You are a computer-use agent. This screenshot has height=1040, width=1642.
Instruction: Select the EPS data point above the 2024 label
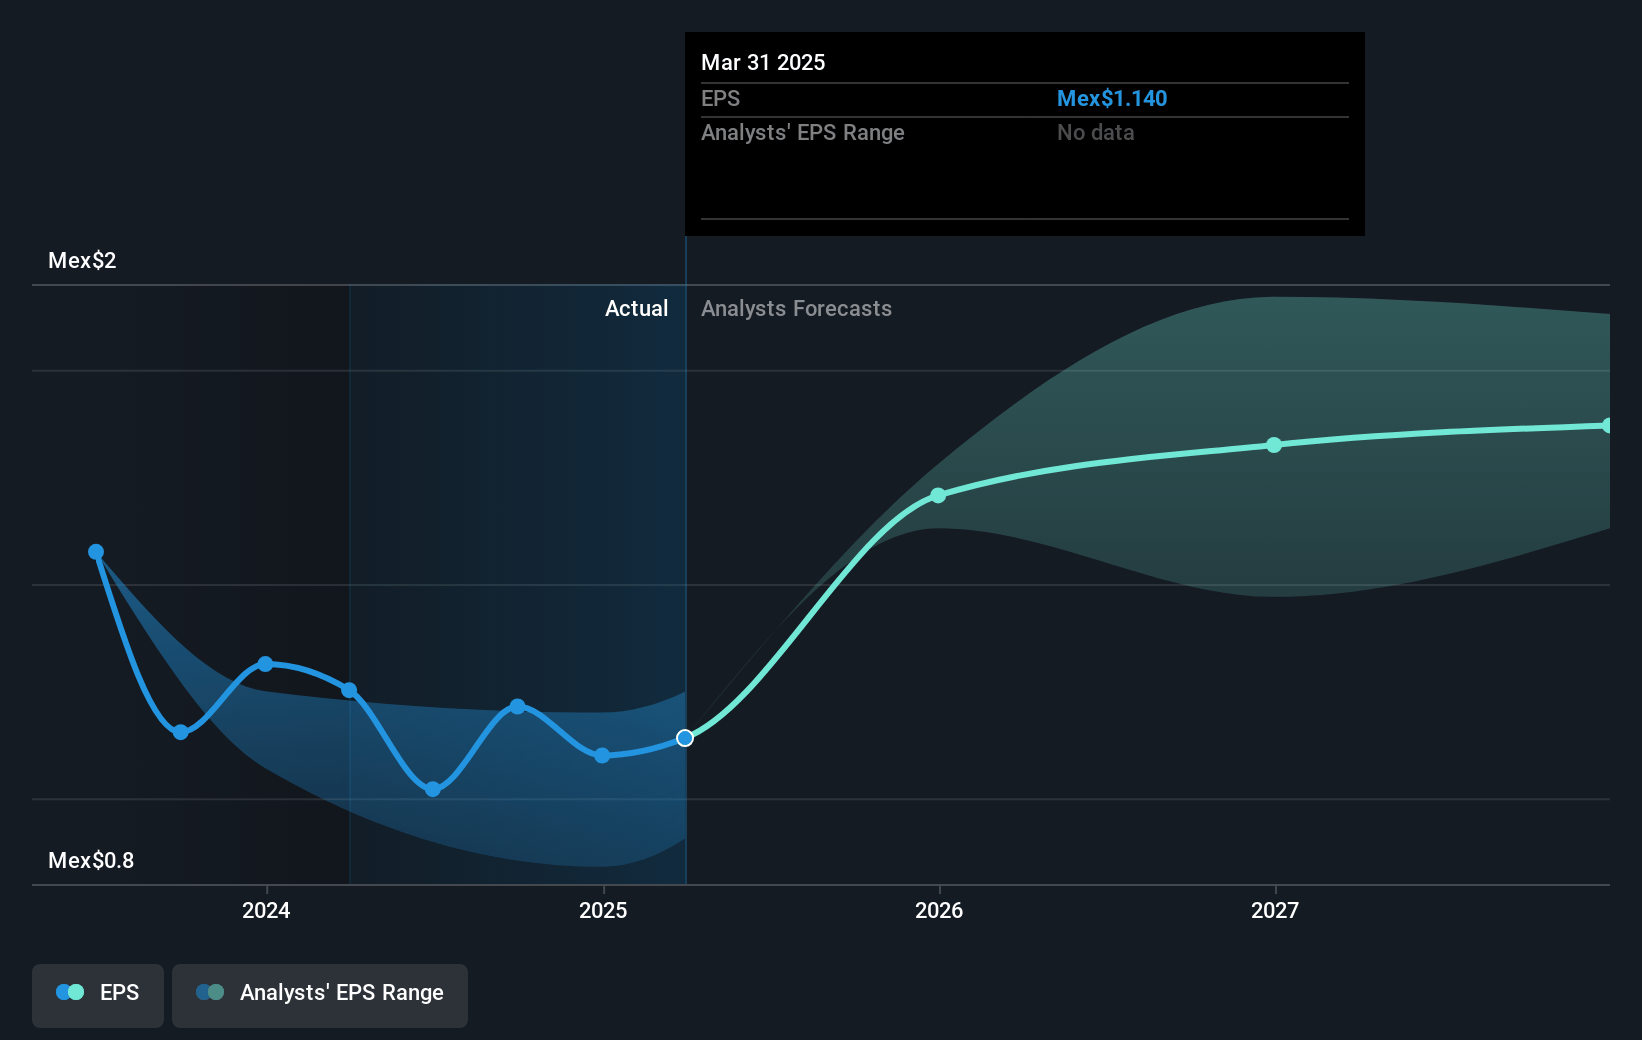pyautogui.click(x=265, y=664)
